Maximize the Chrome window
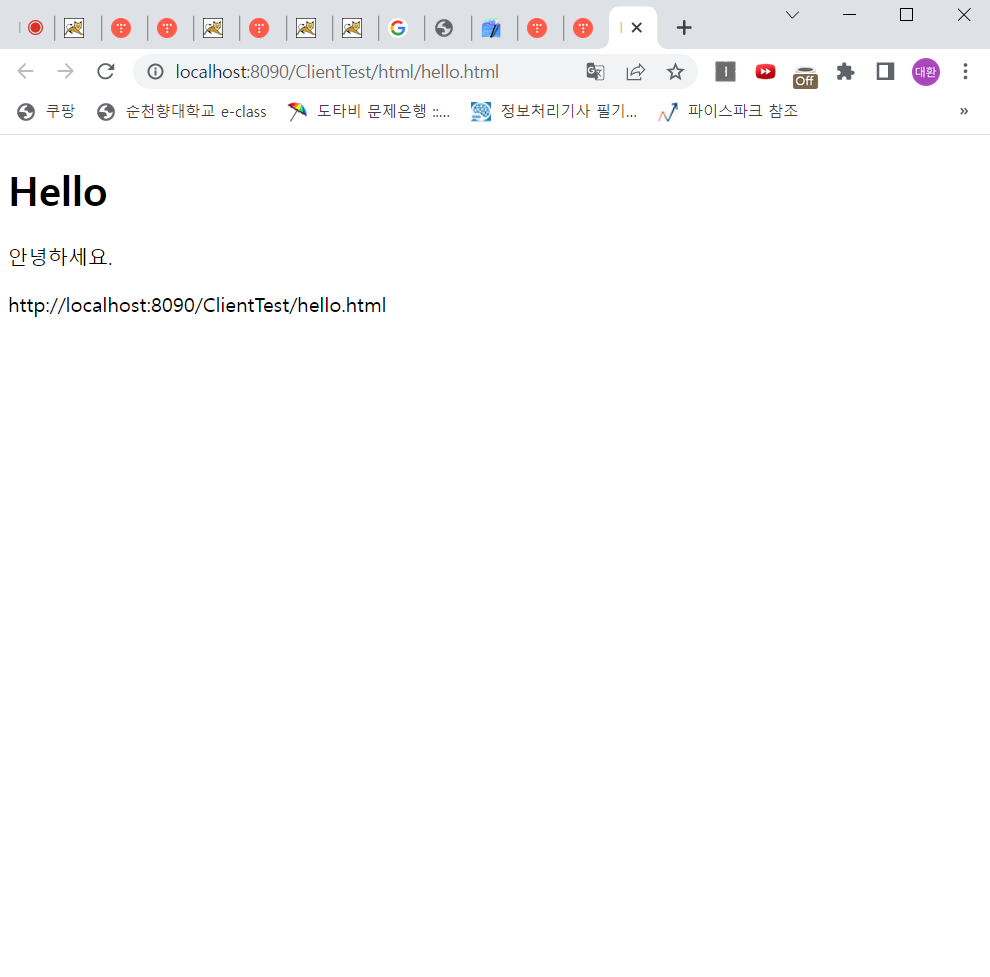Viewport: 990px width, 977px height. point(906,15)
